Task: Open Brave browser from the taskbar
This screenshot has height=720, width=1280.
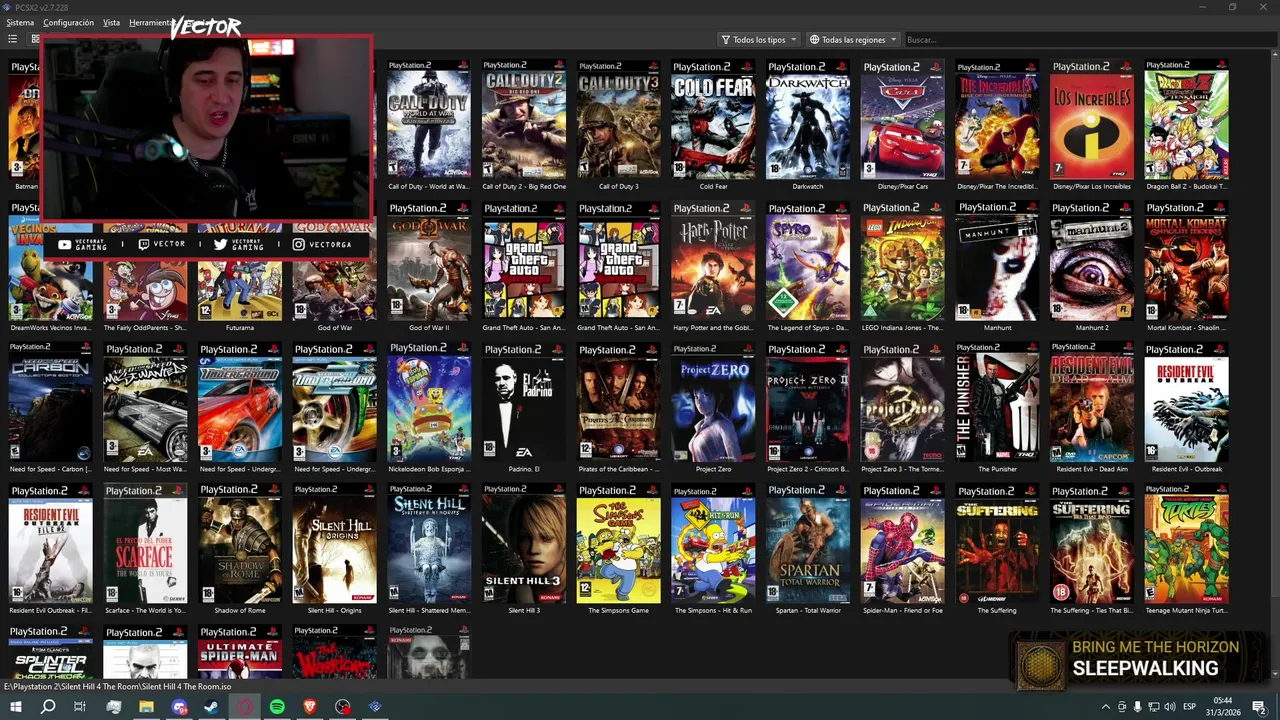Action: (310, 707)
